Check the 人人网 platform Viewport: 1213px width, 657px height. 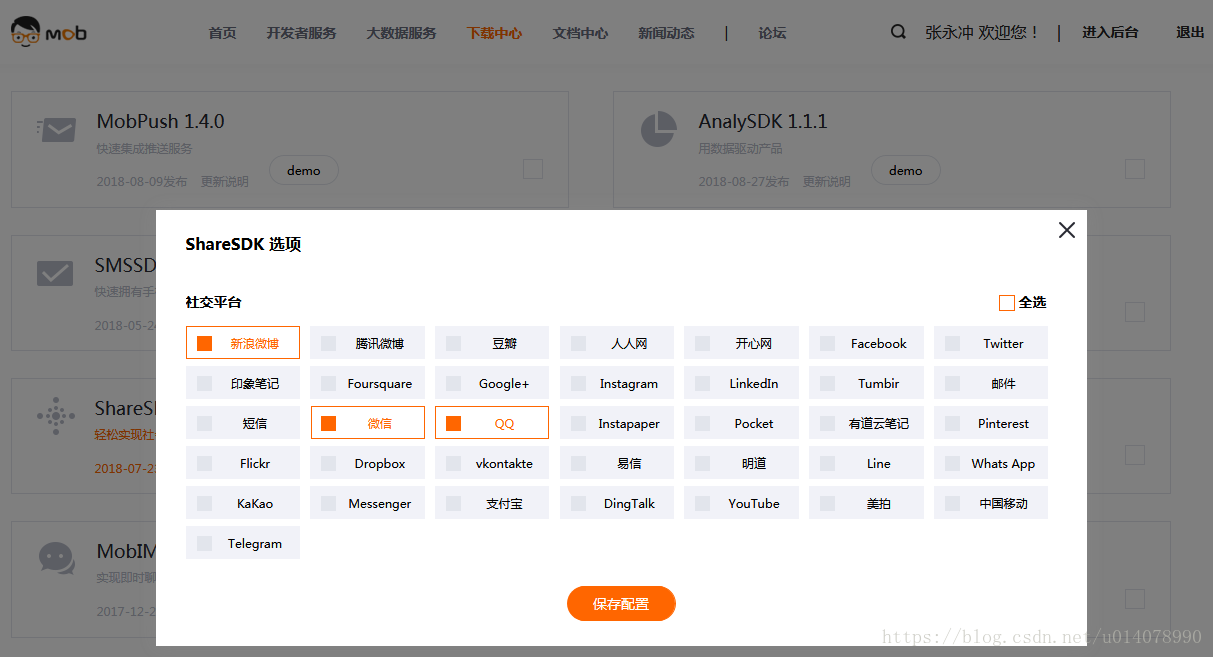point(617,343)
